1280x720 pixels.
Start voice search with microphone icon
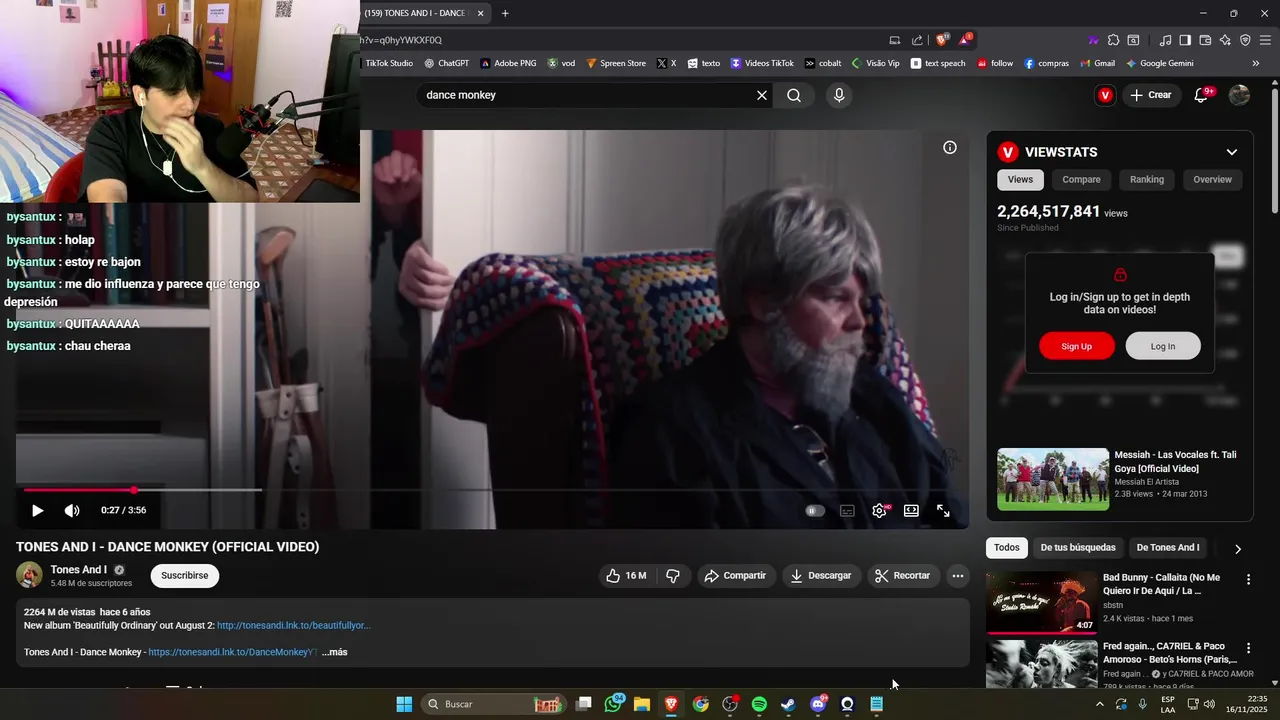tap(839, 95)
